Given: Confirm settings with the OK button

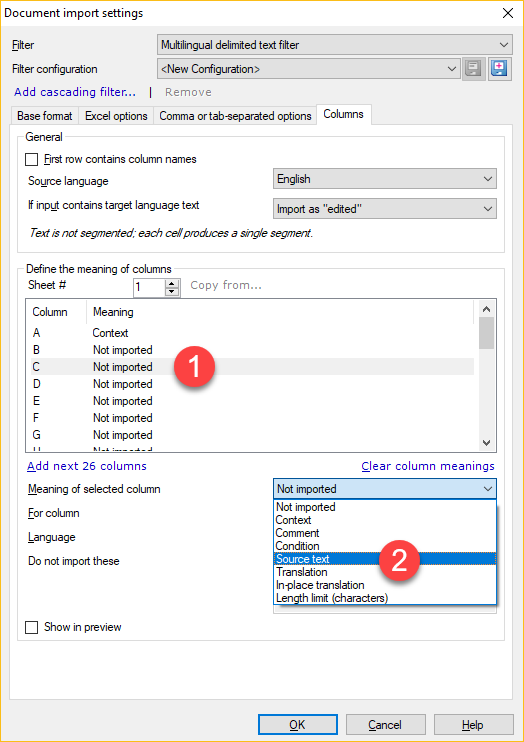Looking at the screenshot, I should click(297, 724).
